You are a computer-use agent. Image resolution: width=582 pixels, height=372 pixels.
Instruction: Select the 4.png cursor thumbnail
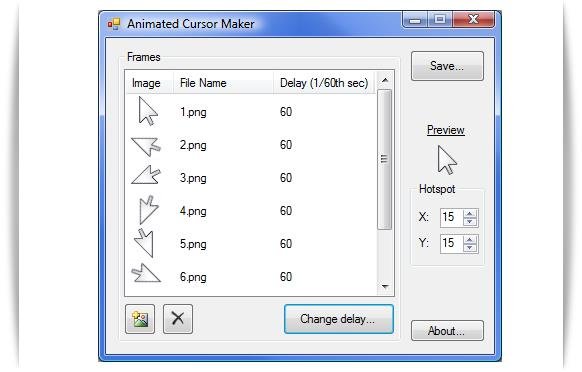[x=148, y=209]
